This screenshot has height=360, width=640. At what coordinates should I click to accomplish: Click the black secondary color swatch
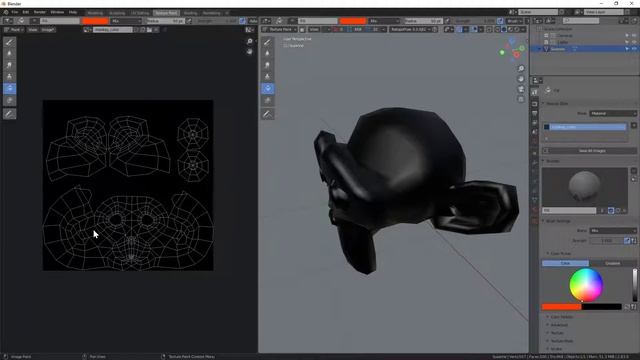pos(601,307)
